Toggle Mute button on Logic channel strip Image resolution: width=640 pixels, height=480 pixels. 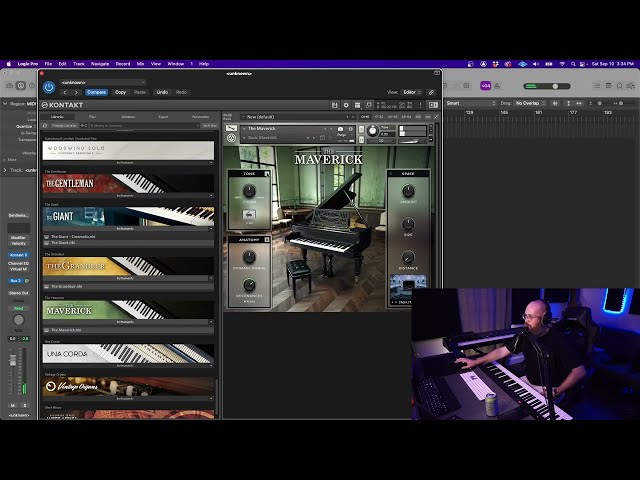click(x=13, y=405)
